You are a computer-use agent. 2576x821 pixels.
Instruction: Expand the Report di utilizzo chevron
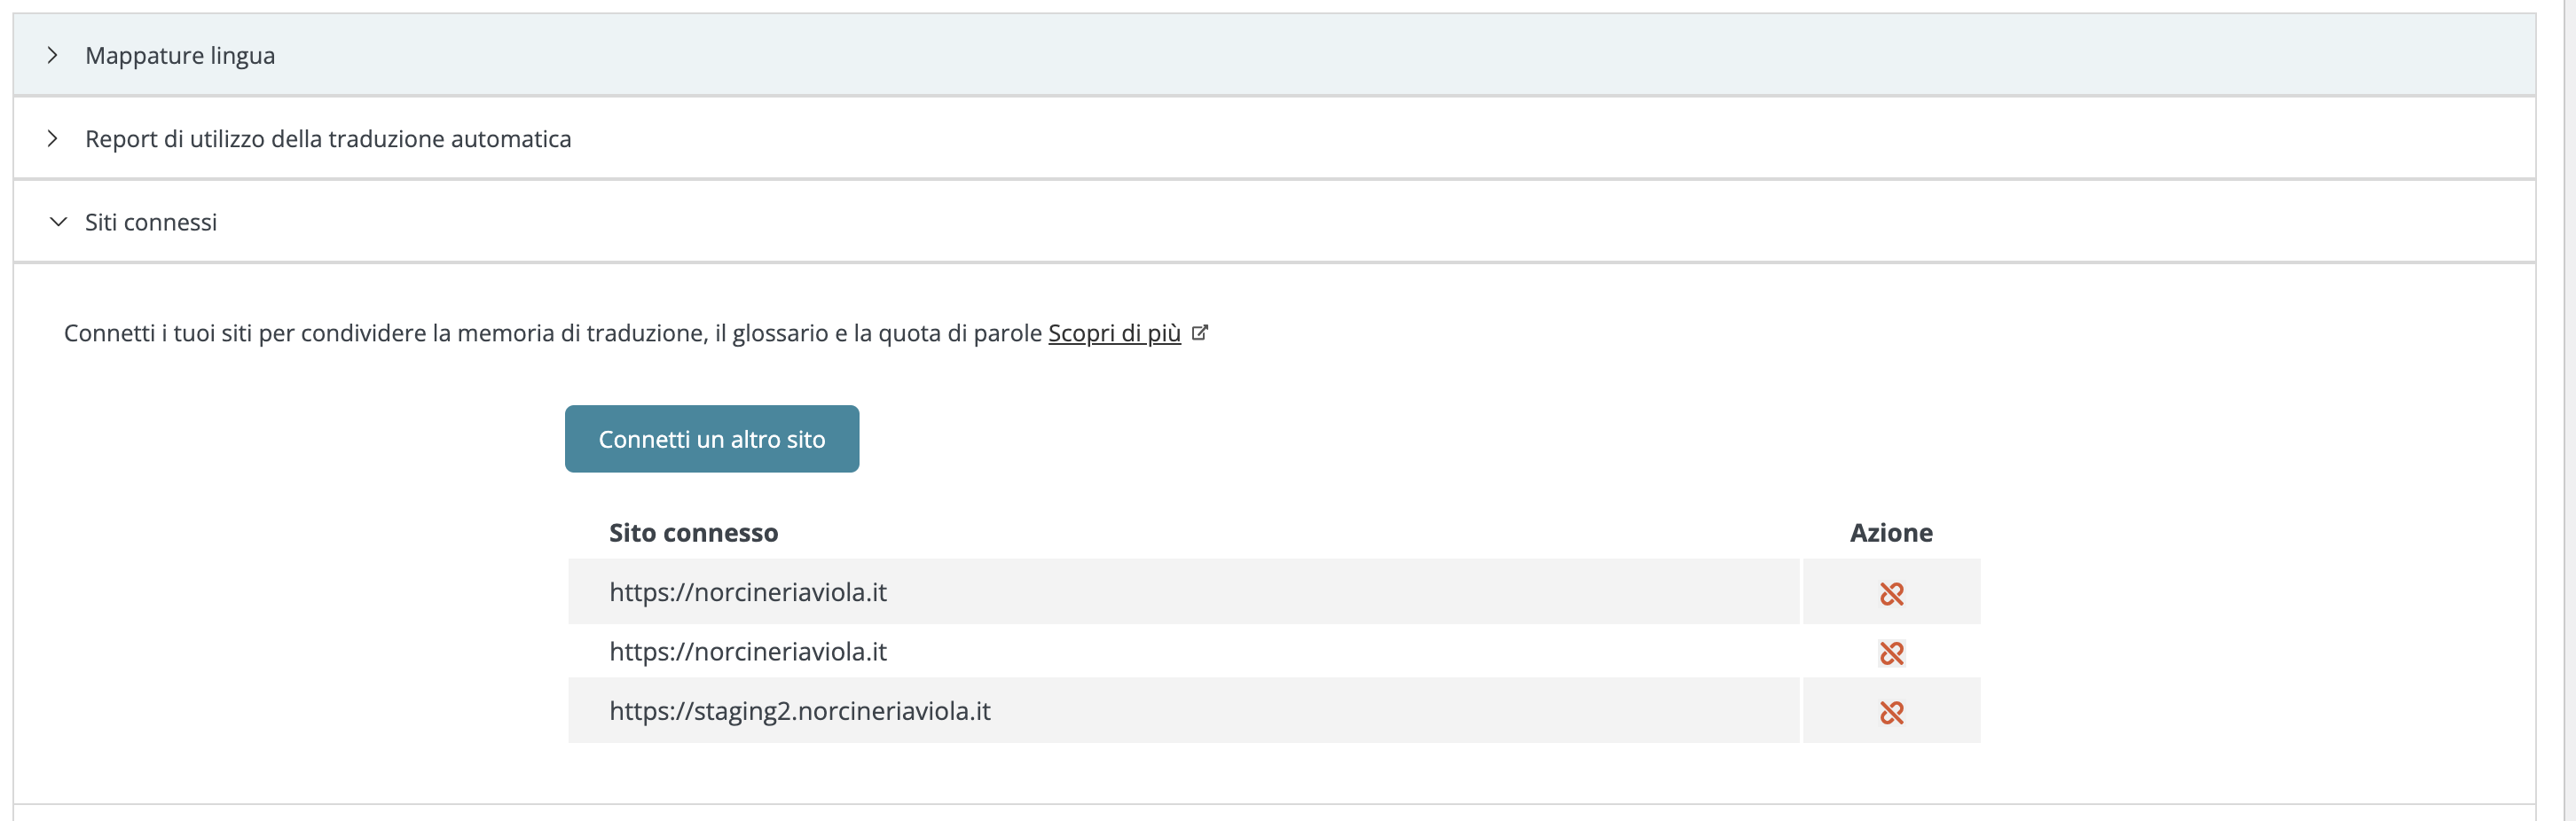click(x=53, y=138)
